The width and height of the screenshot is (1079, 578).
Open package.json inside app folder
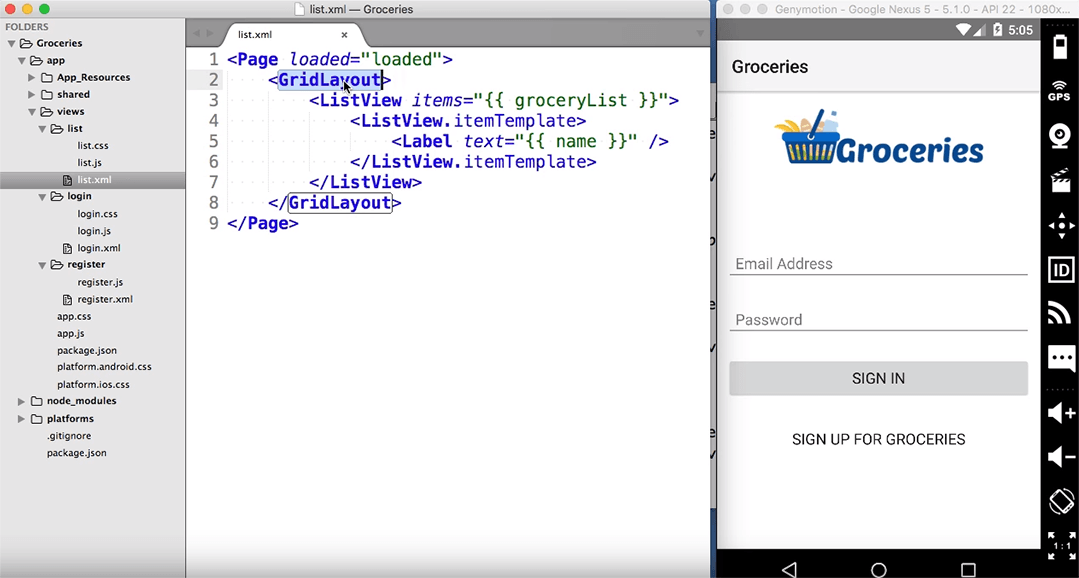(x=87, y=350)
